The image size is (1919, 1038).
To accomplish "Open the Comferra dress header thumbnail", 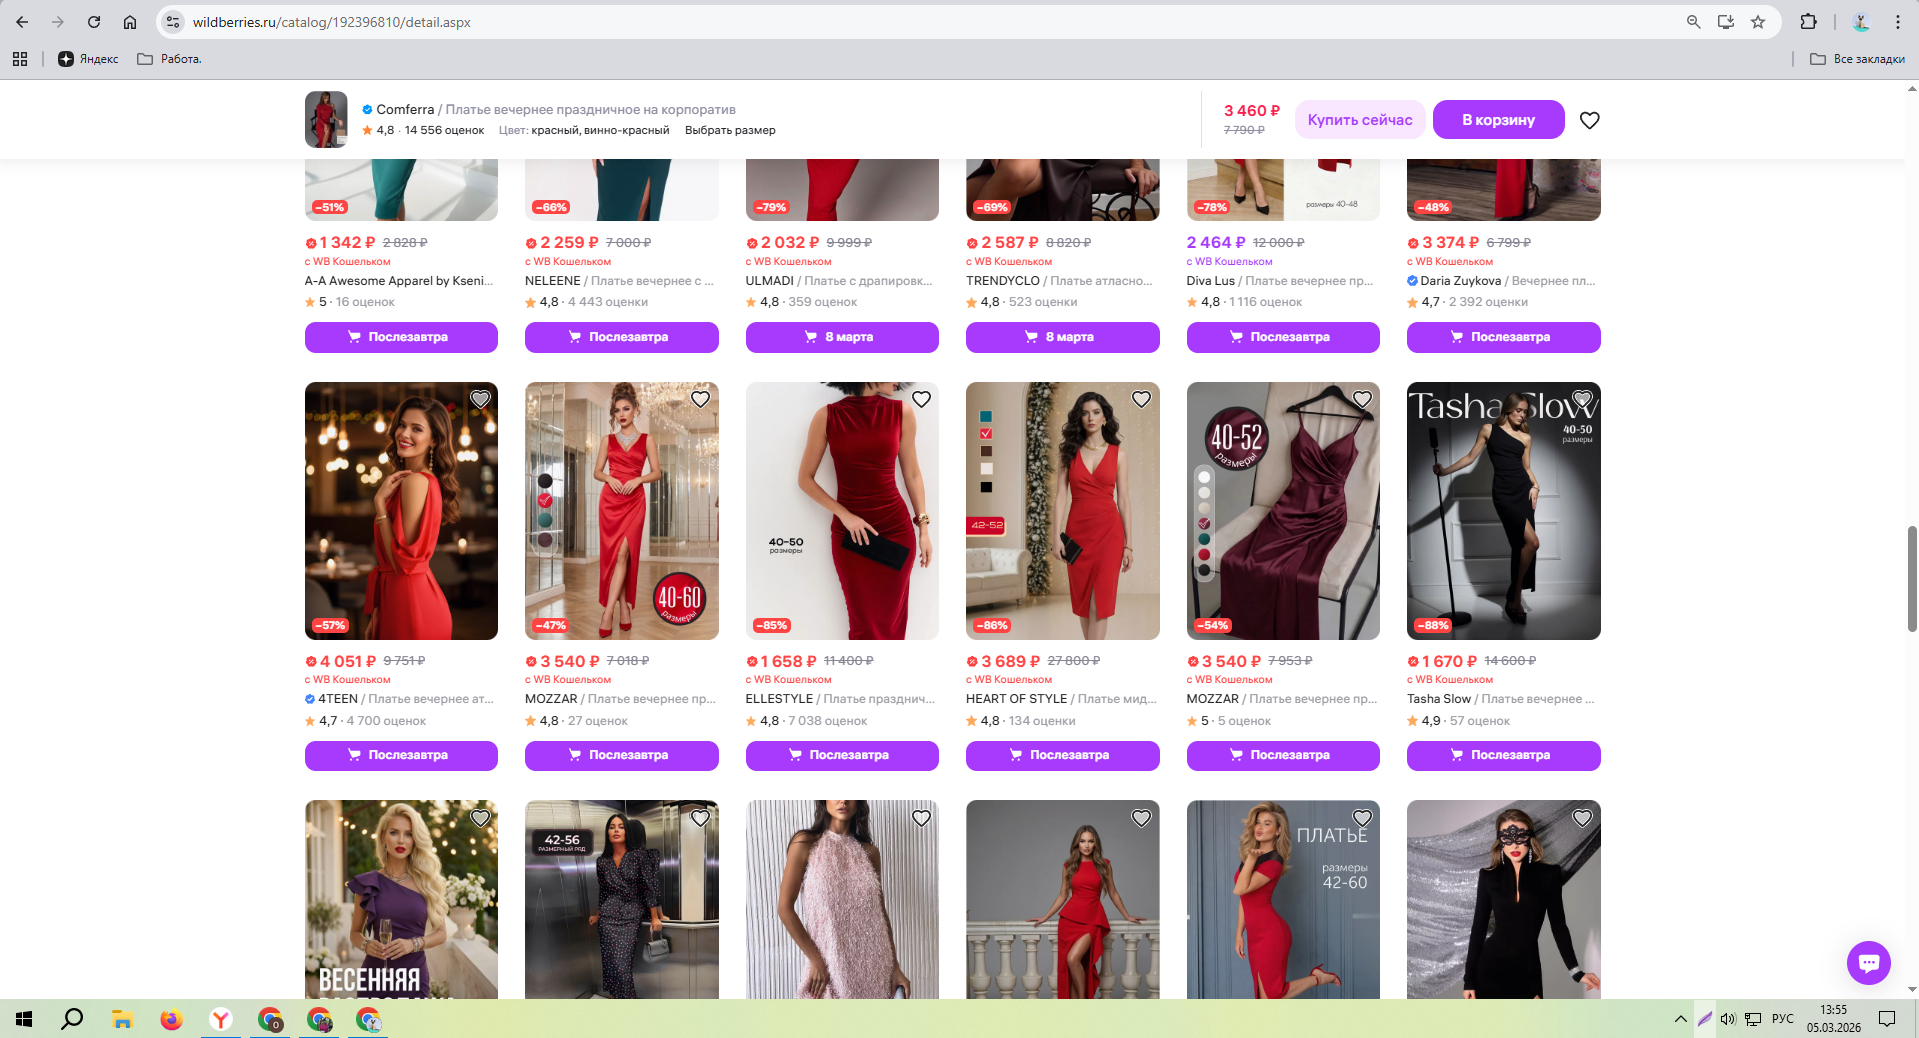I will [326, 119].
